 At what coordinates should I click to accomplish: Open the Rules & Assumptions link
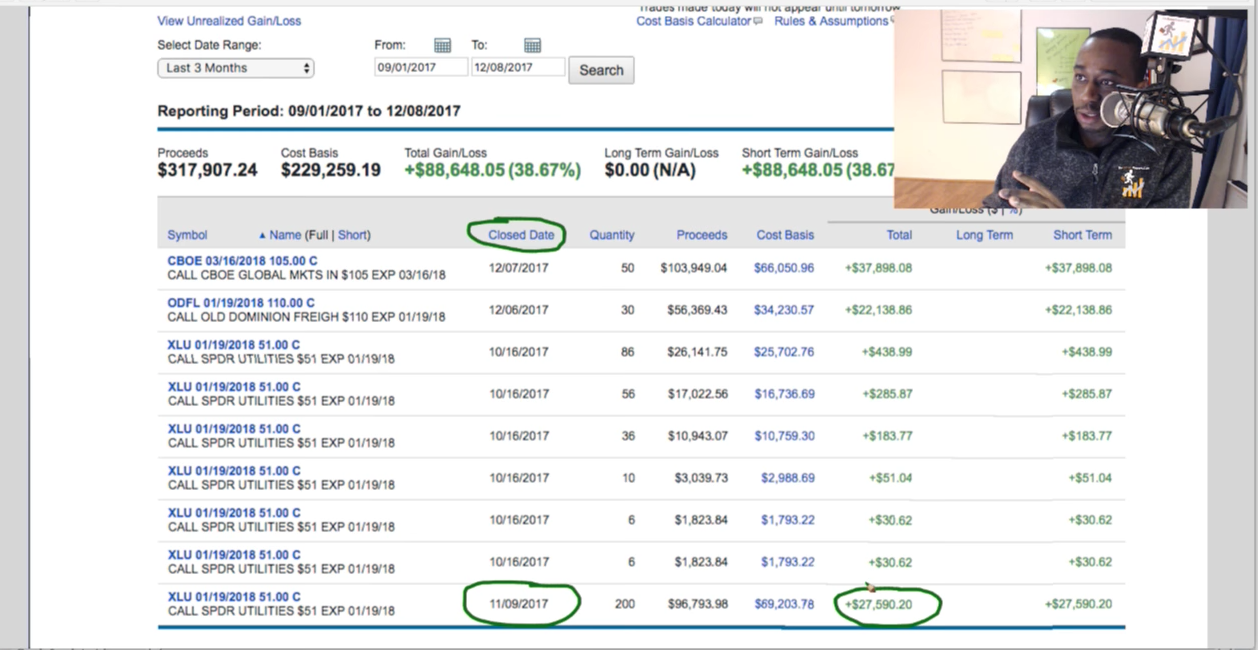point(831,21)
